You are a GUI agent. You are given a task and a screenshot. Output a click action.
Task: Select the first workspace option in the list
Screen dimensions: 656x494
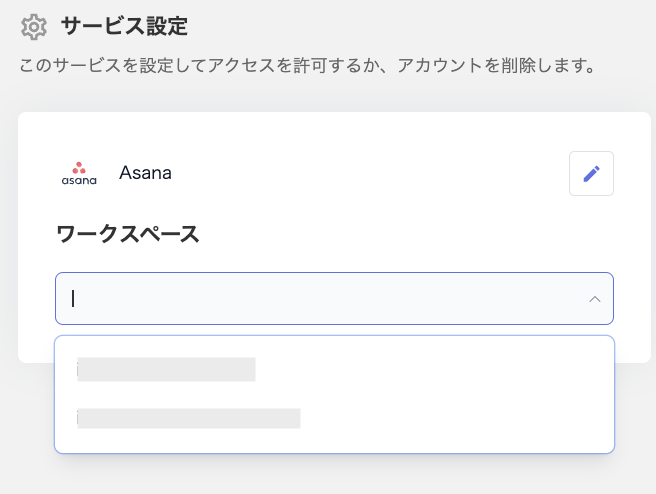coord(166,370)
